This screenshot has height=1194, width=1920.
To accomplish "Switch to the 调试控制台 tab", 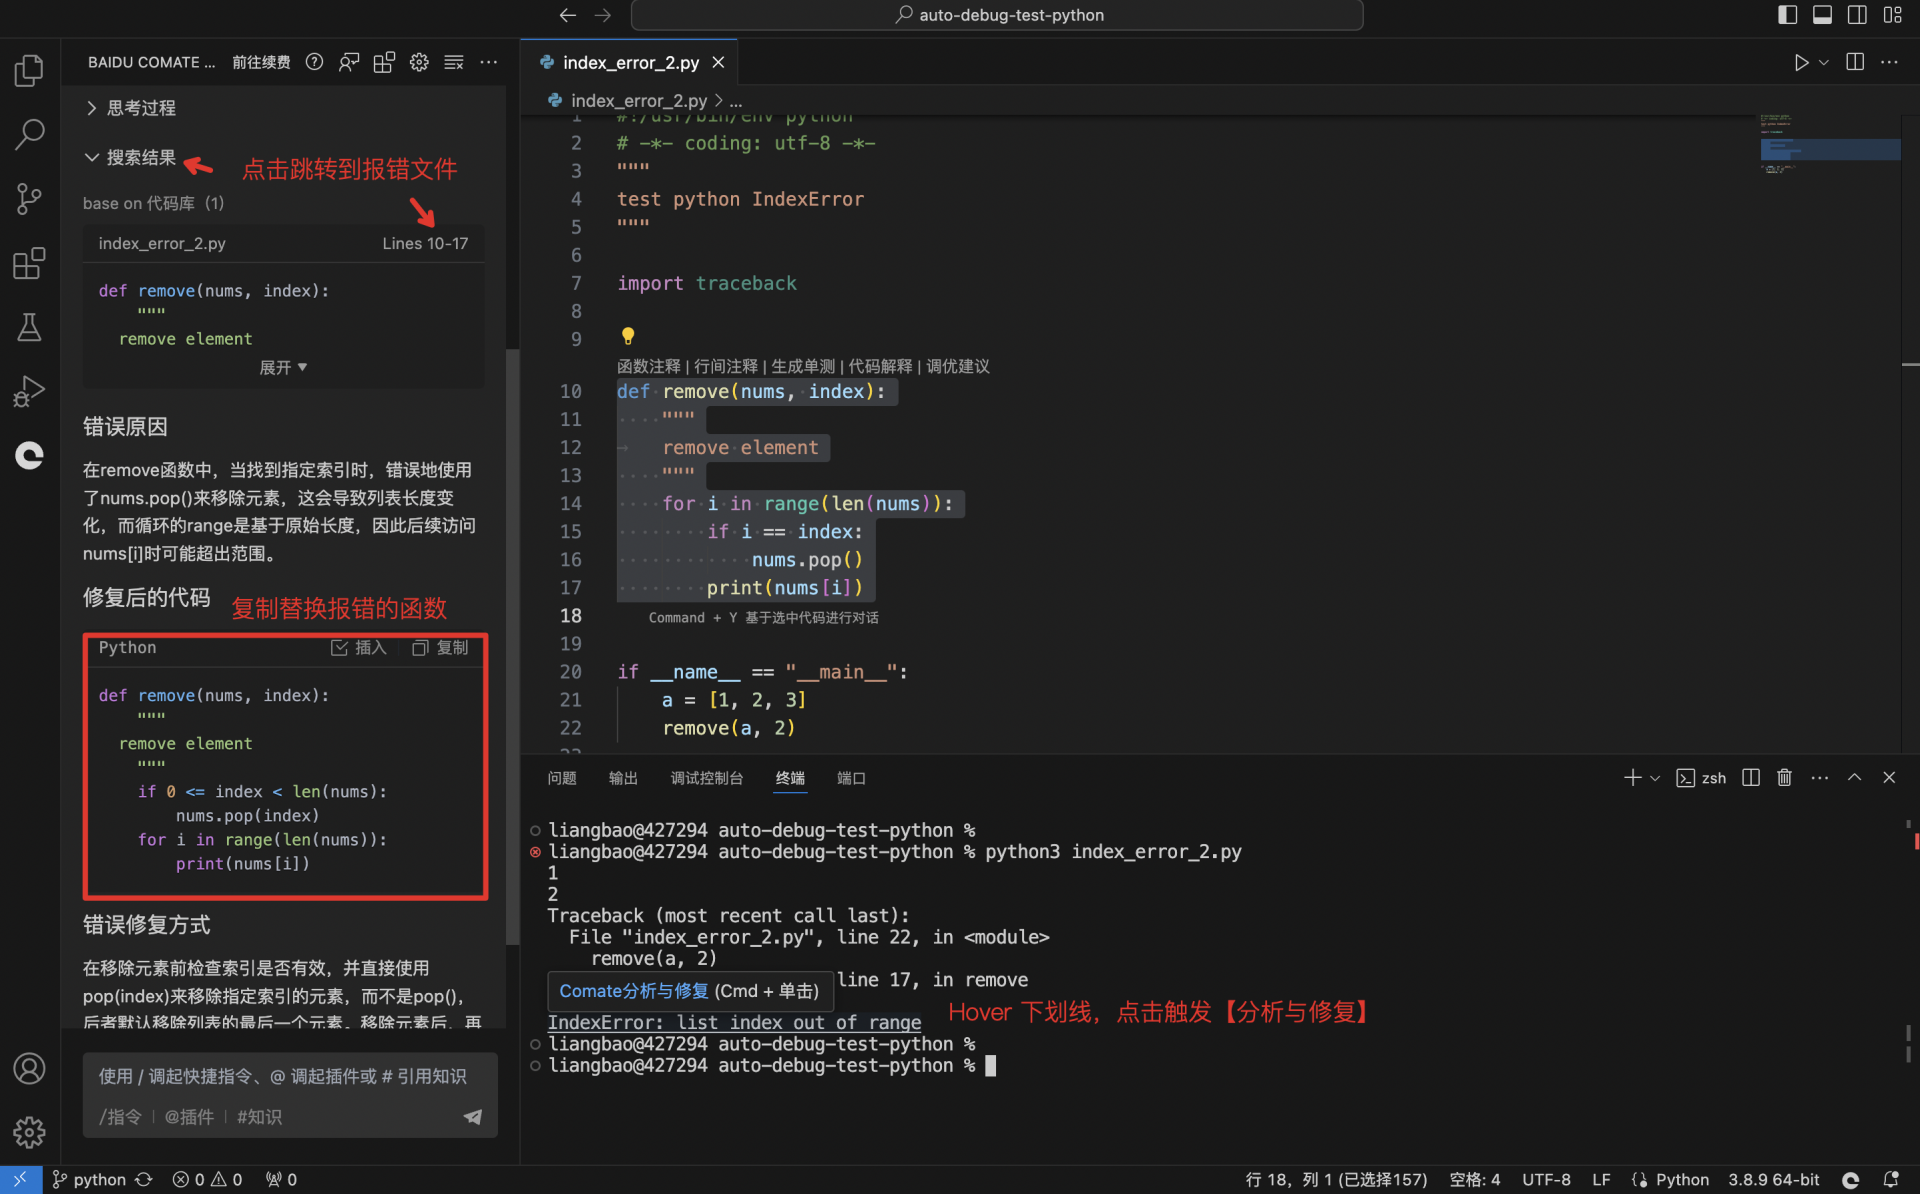I will click(707, 778).
